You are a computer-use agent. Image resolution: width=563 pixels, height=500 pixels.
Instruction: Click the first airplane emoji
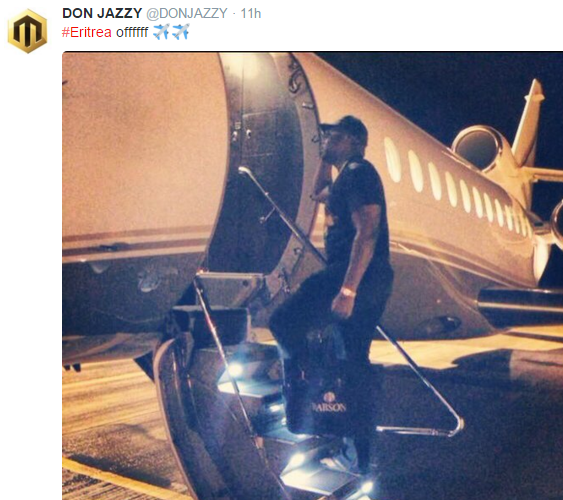point(161,32)
